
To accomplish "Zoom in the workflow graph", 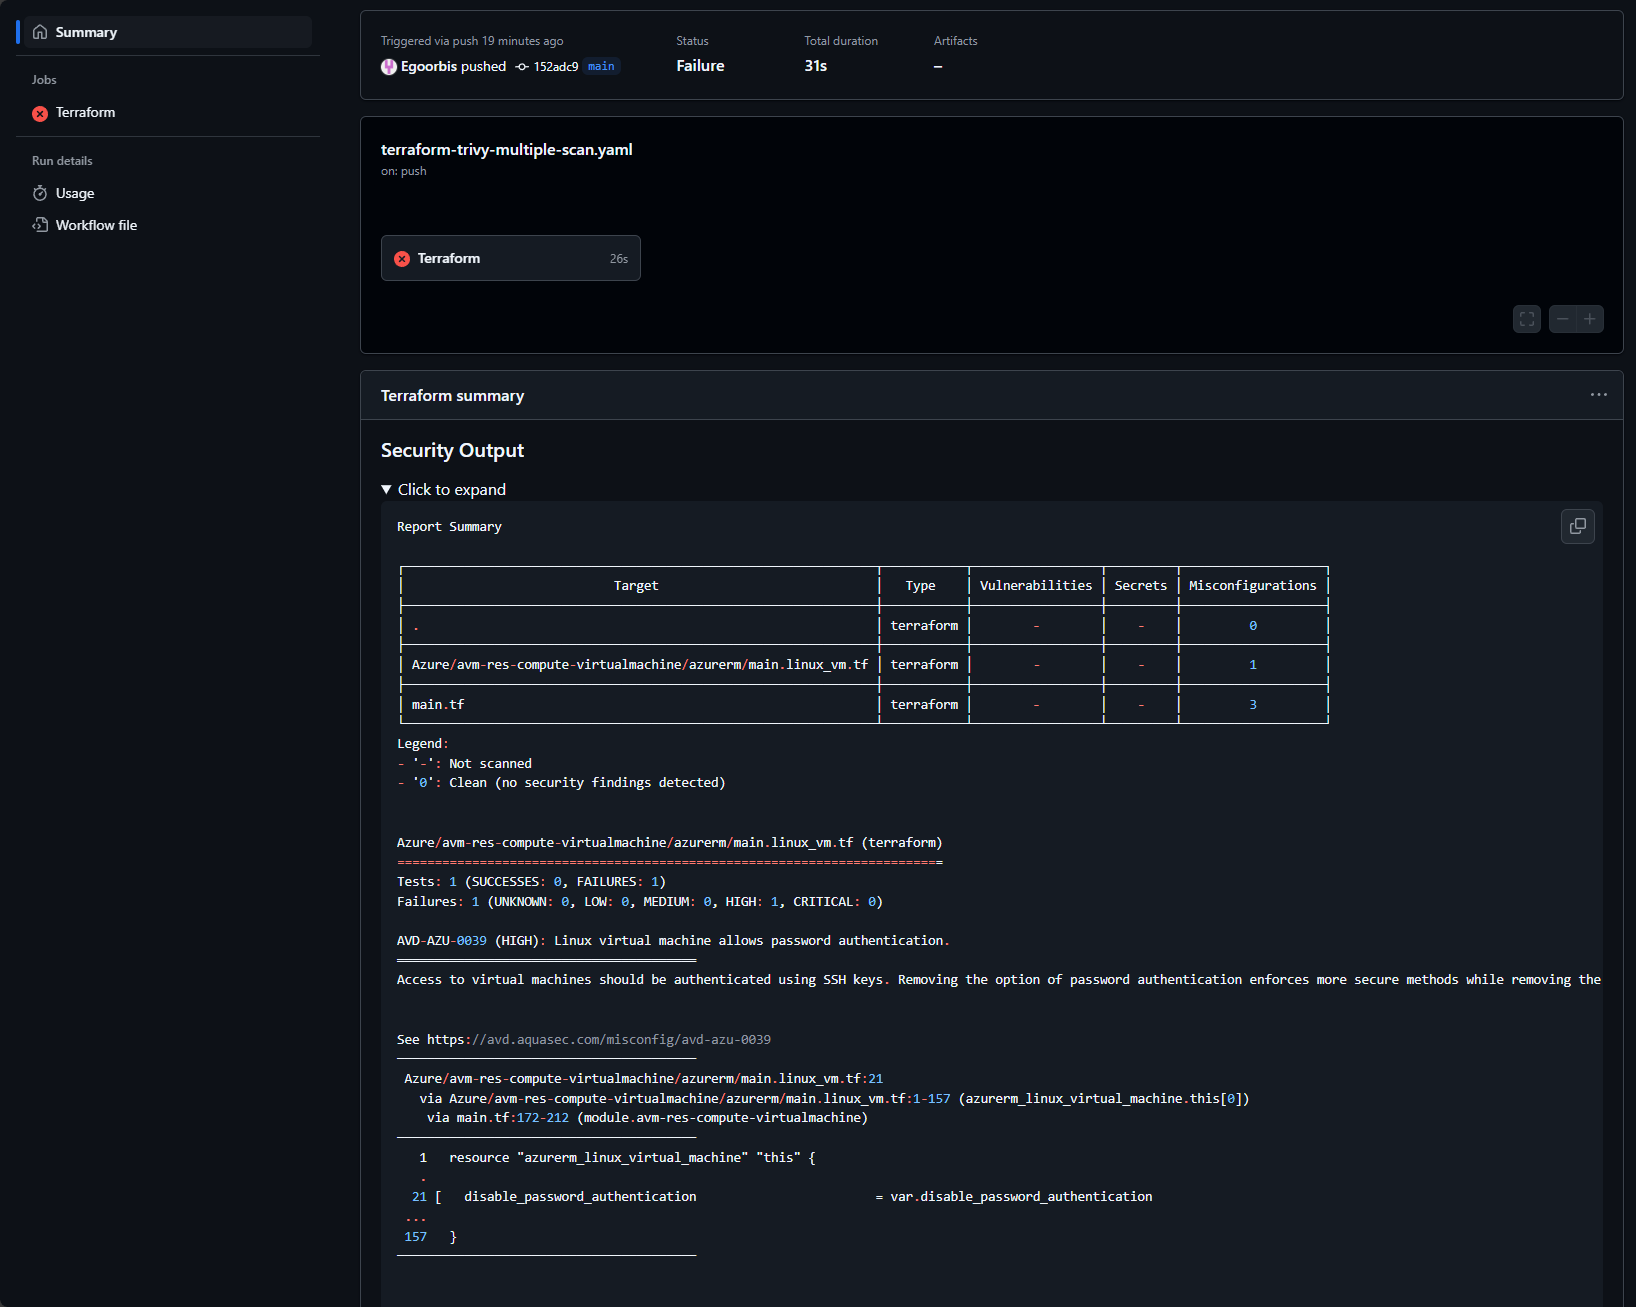I will pos(1590,319).
